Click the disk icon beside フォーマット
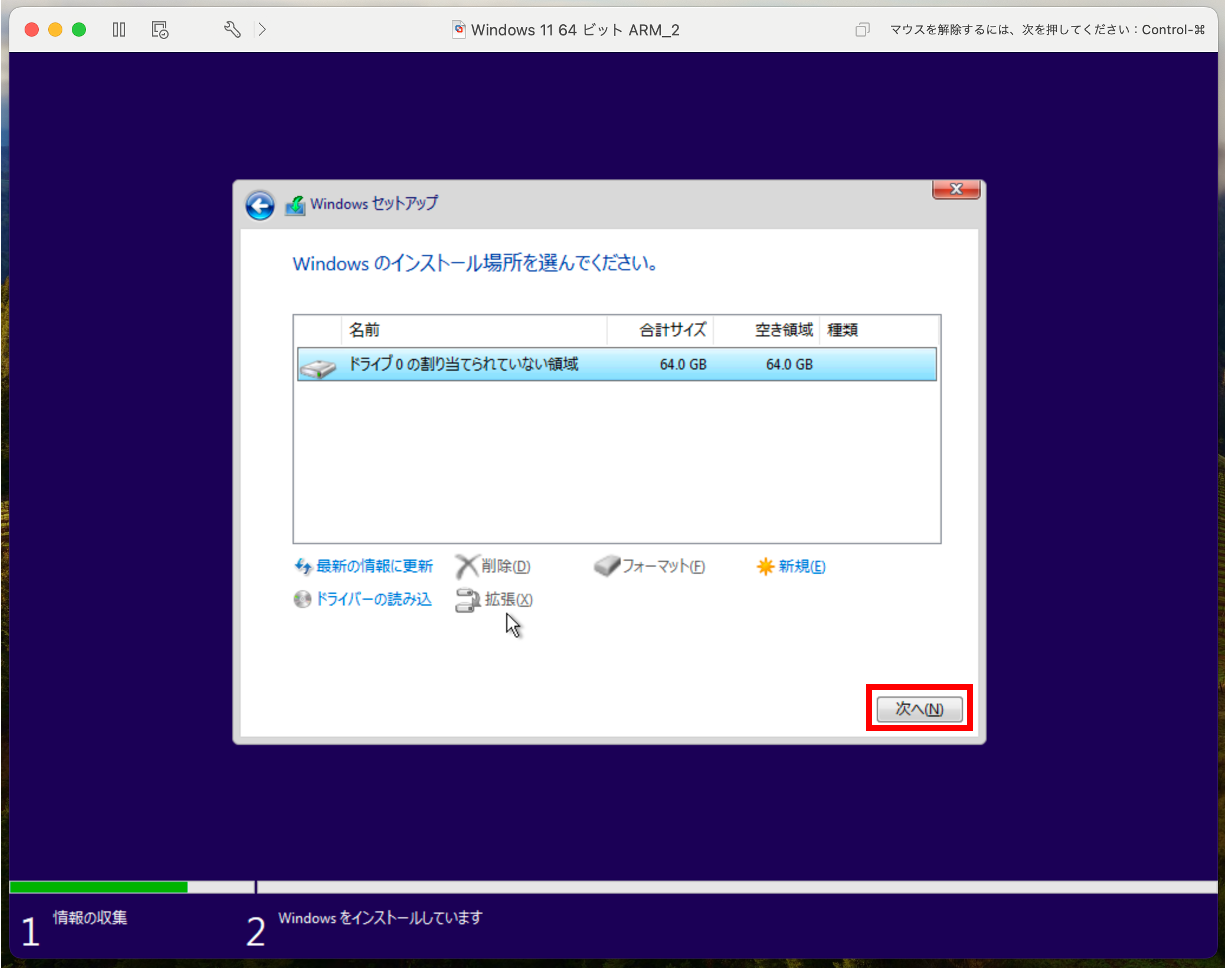The height and width of the screenshot is (968, 1226). [x=607, y=567]
